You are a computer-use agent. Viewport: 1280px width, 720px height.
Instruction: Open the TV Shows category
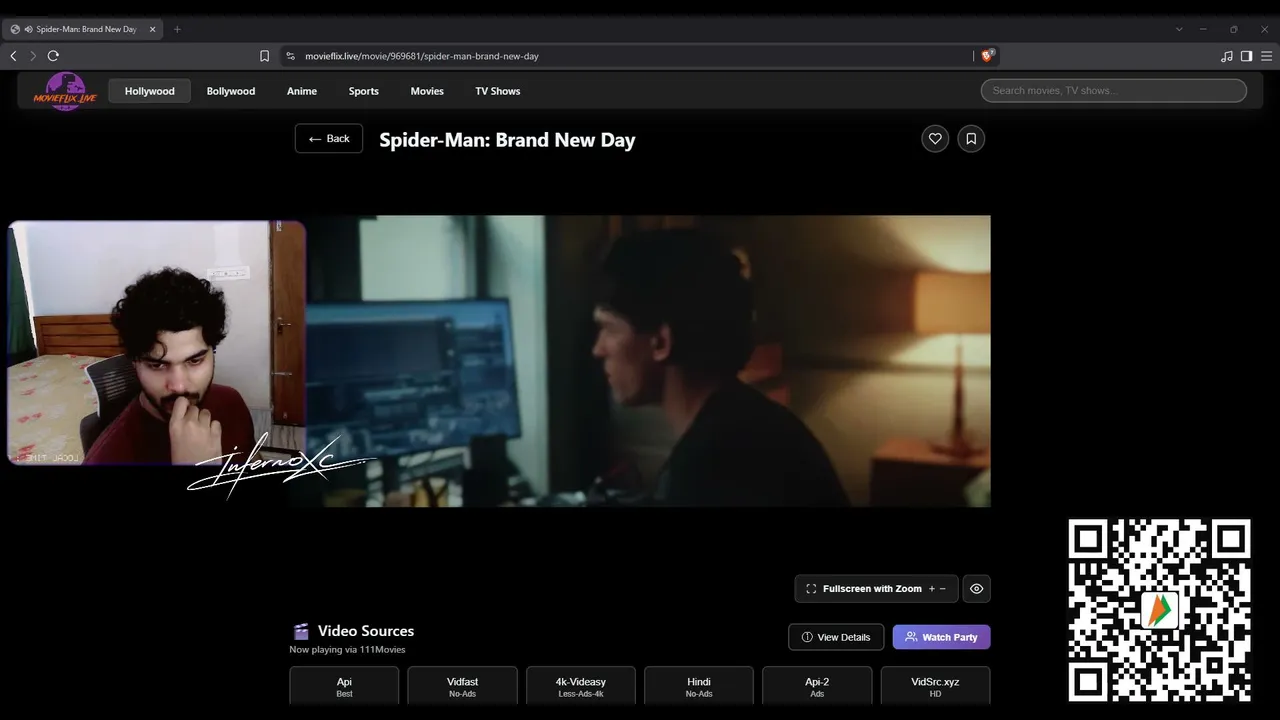coord(498,91)
